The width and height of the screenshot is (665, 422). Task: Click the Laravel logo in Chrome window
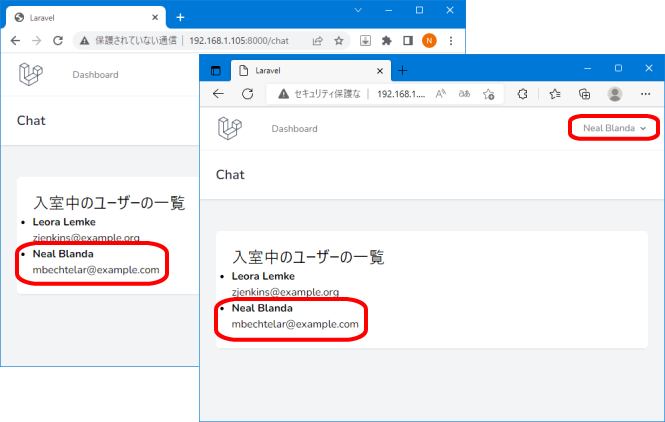[x=31, y=74]
